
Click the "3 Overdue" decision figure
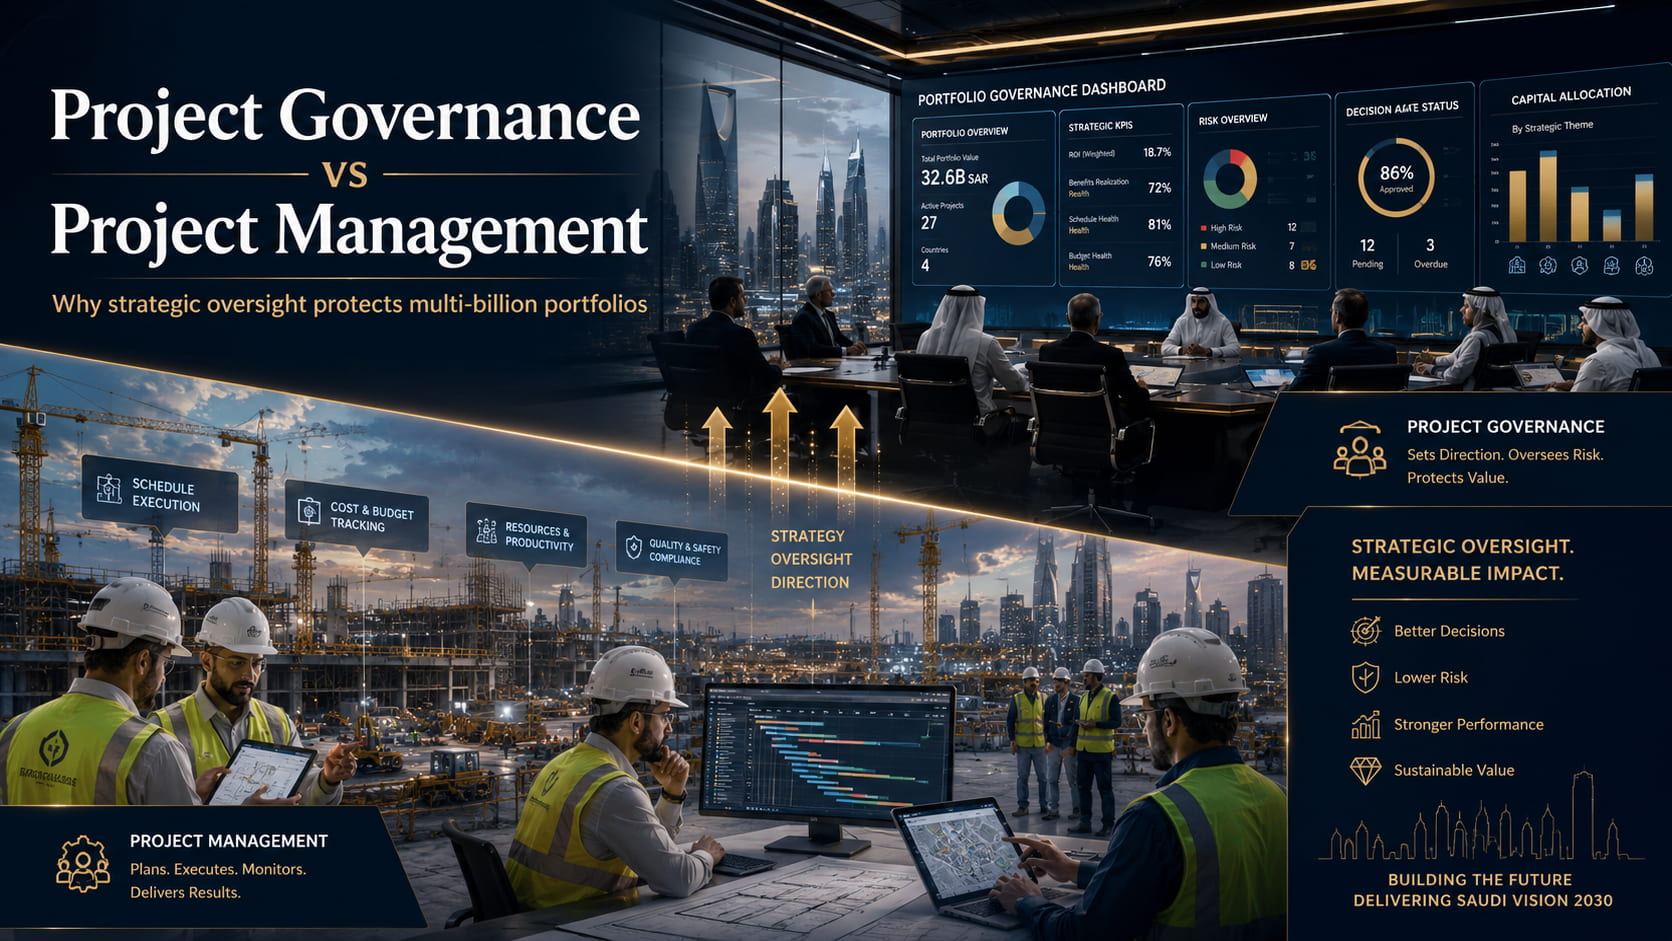point(1430,253)
